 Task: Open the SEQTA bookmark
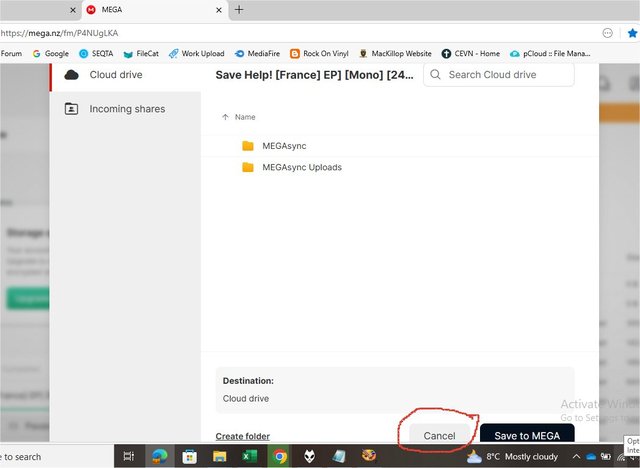(96, 53)
